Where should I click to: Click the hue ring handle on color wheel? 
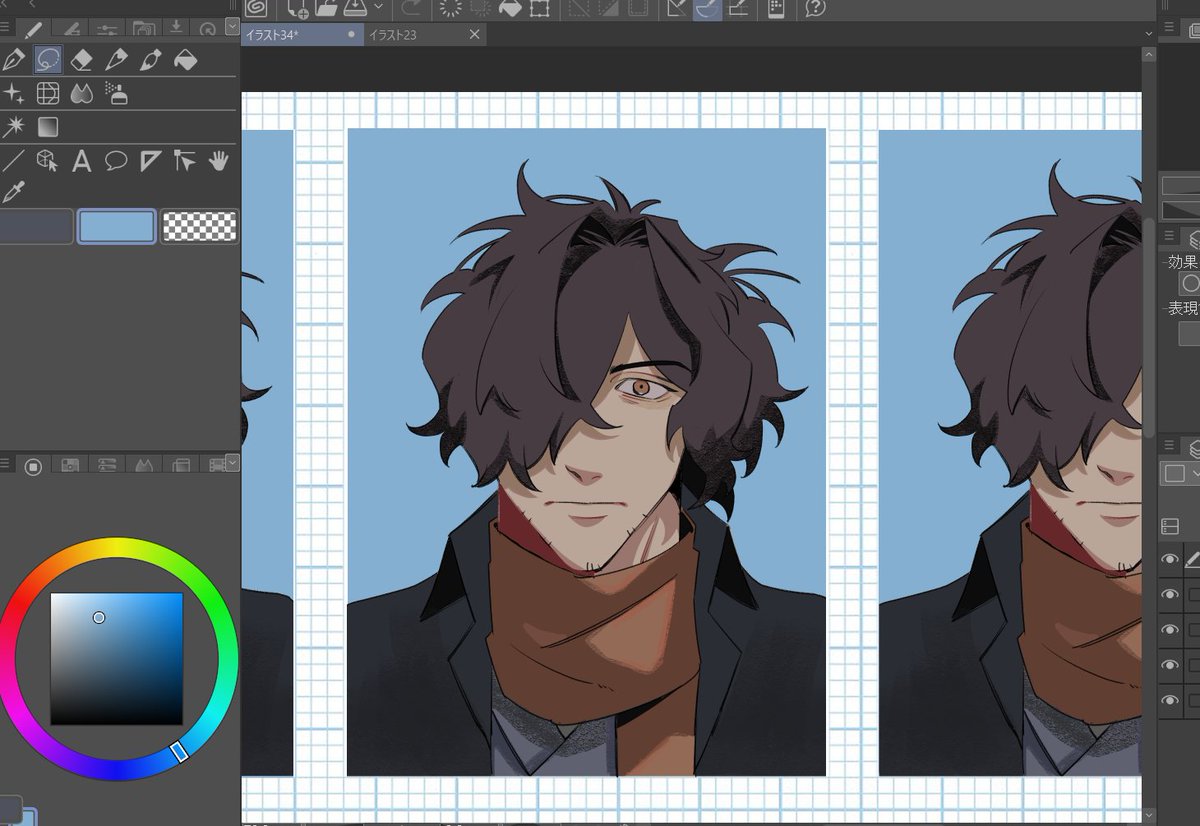point(180,752)
